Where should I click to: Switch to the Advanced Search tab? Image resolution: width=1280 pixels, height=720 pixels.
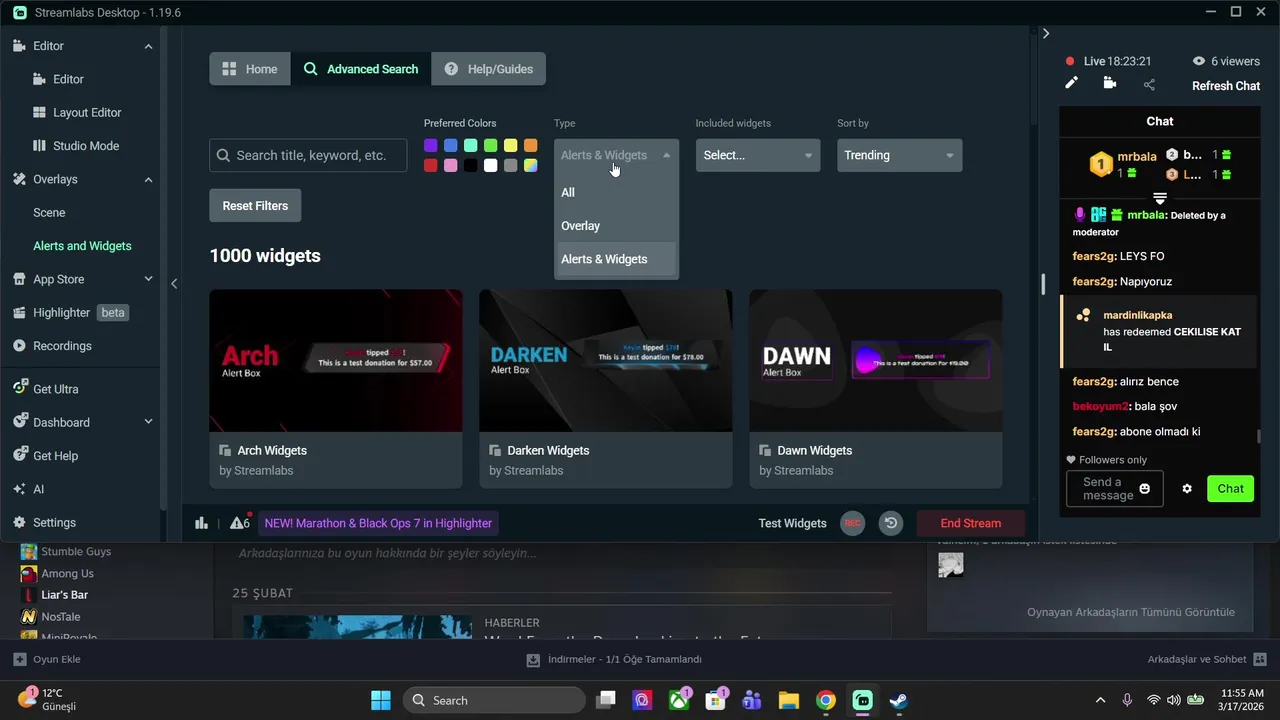(361, 69)
